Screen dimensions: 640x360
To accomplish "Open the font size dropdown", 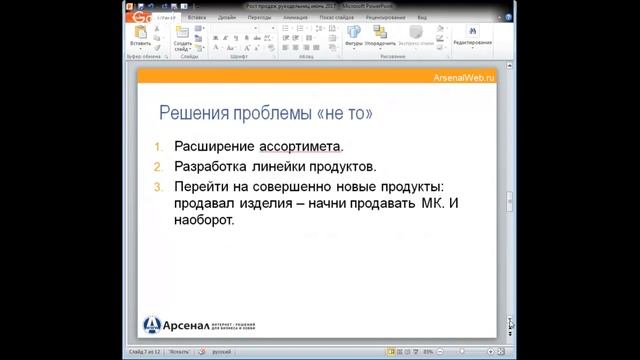I will [x=273, y=28].
